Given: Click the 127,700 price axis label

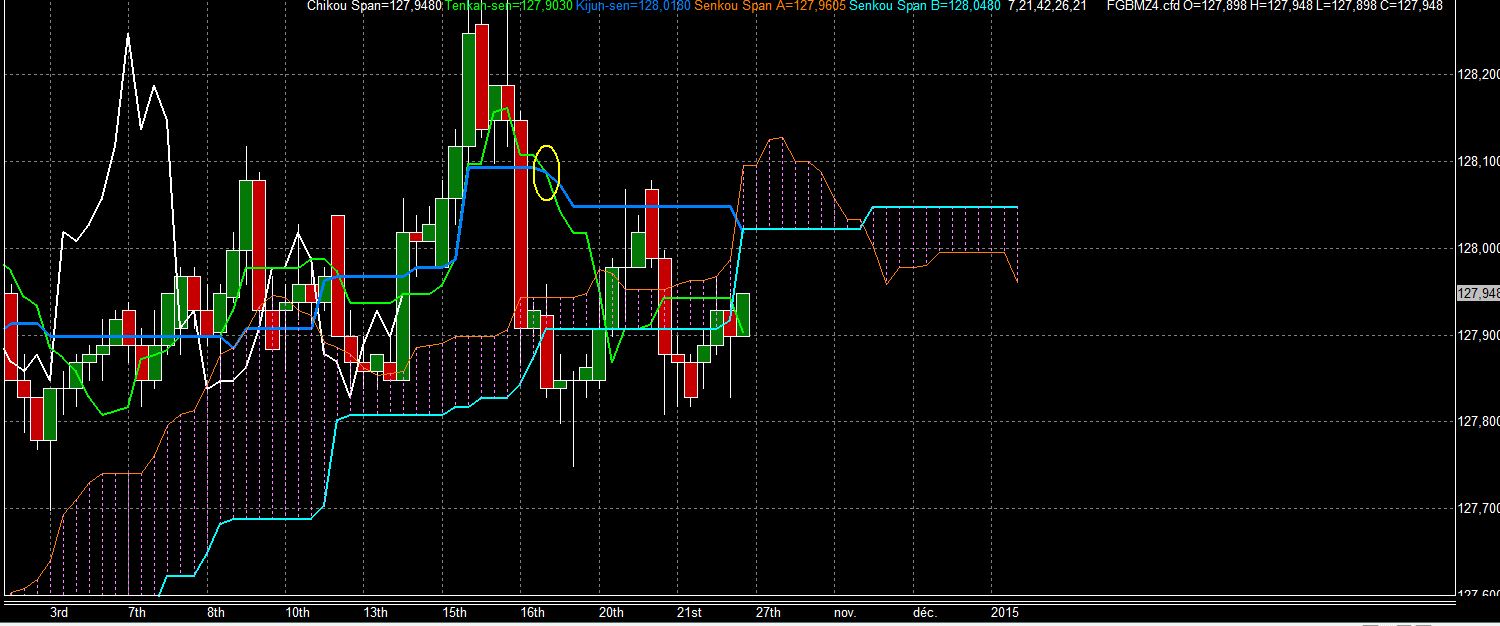Looking at the screenshot, I should [x=1479, y=509].
